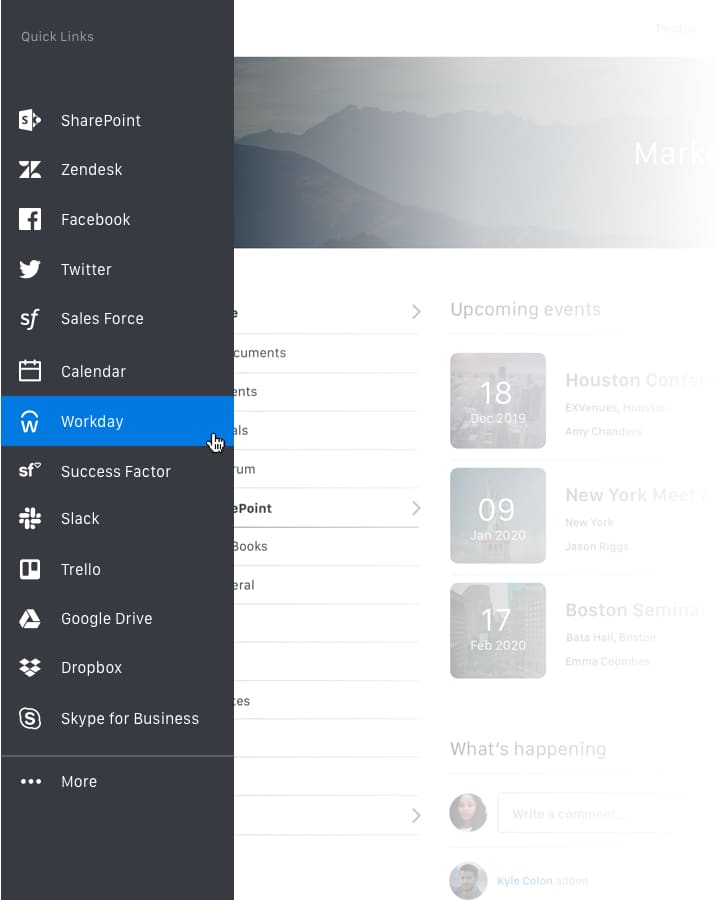The height and width of the screenshot is (900, 716).
Task: Select the Twitter quick link label
Action: point(86,269)
